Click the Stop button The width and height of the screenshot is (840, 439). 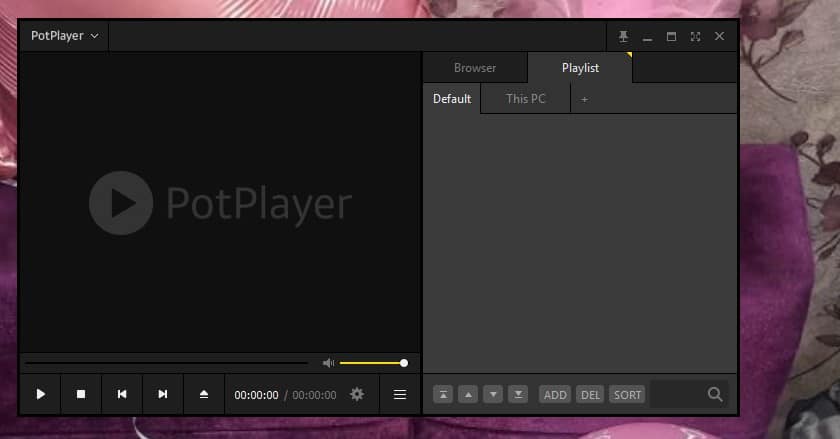81,395
